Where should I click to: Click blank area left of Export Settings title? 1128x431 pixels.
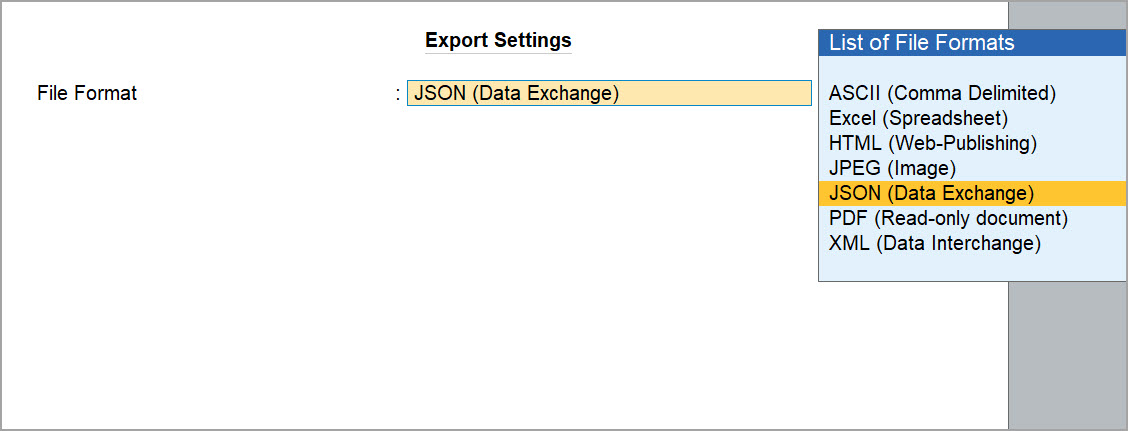pos(200,41)
